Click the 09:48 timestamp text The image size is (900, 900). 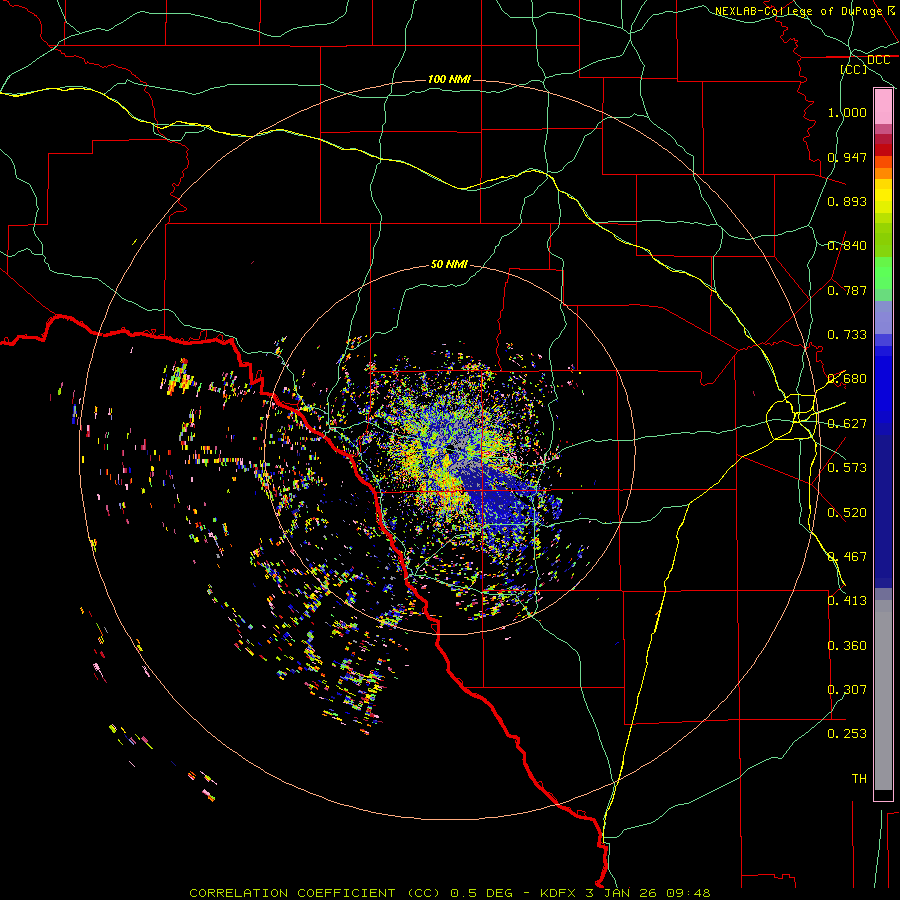click(688, 893)
